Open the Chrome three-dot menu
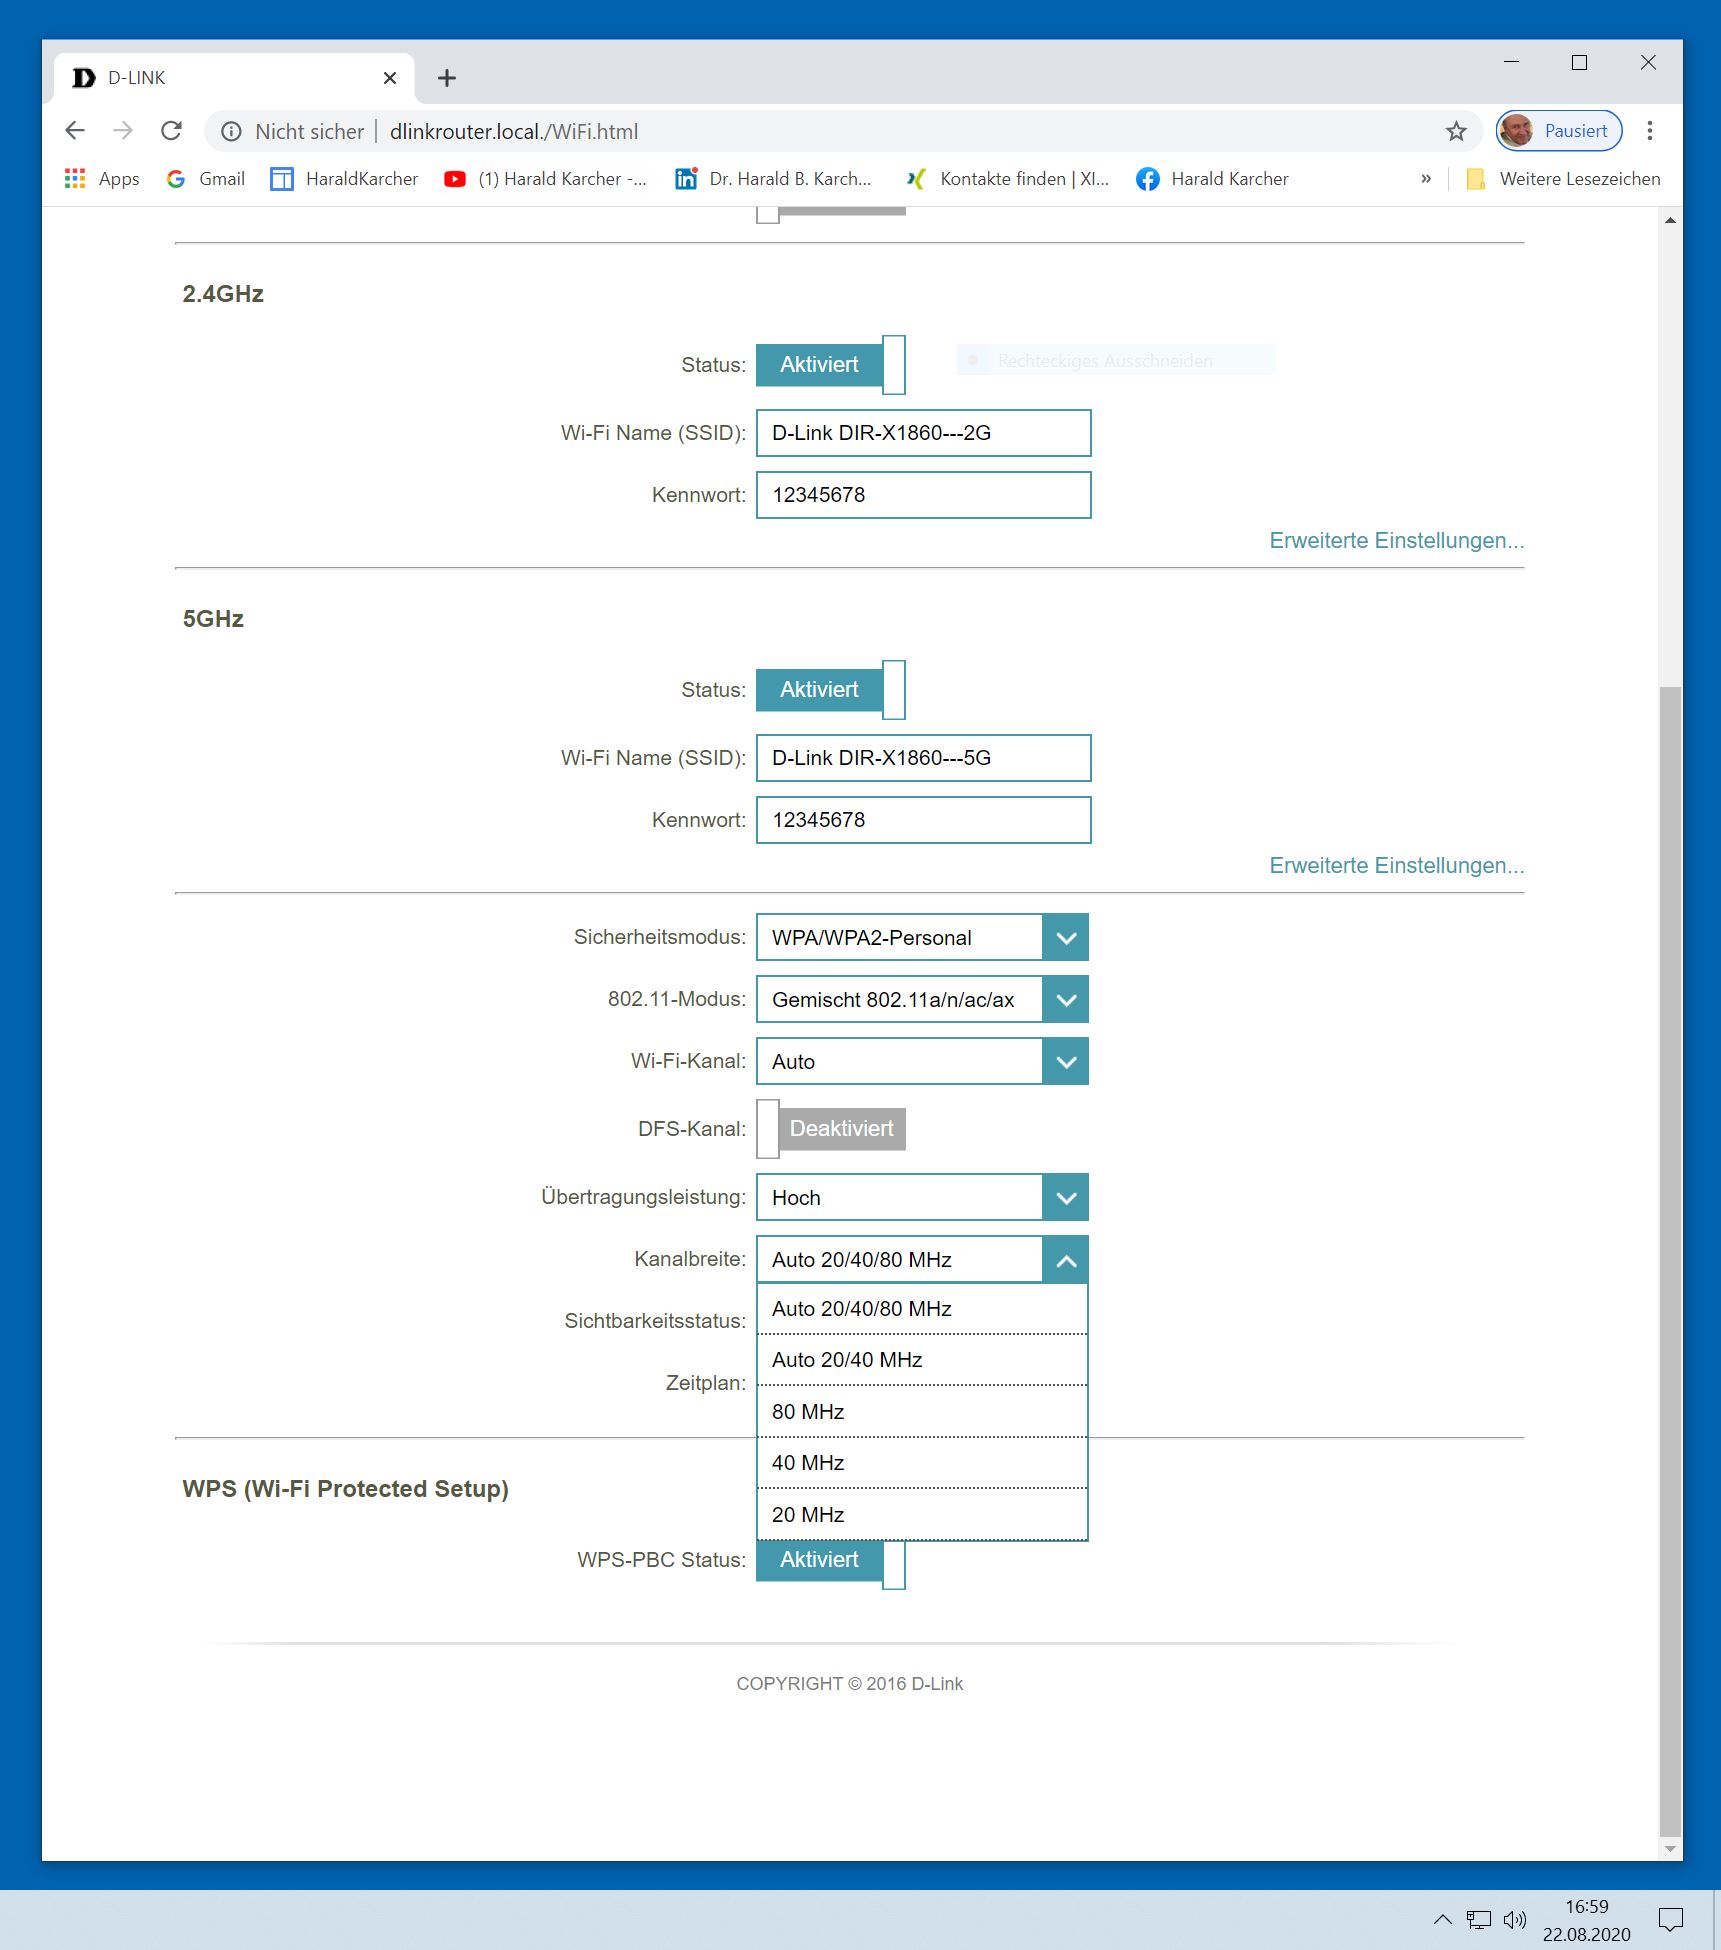 point(1650,131)
